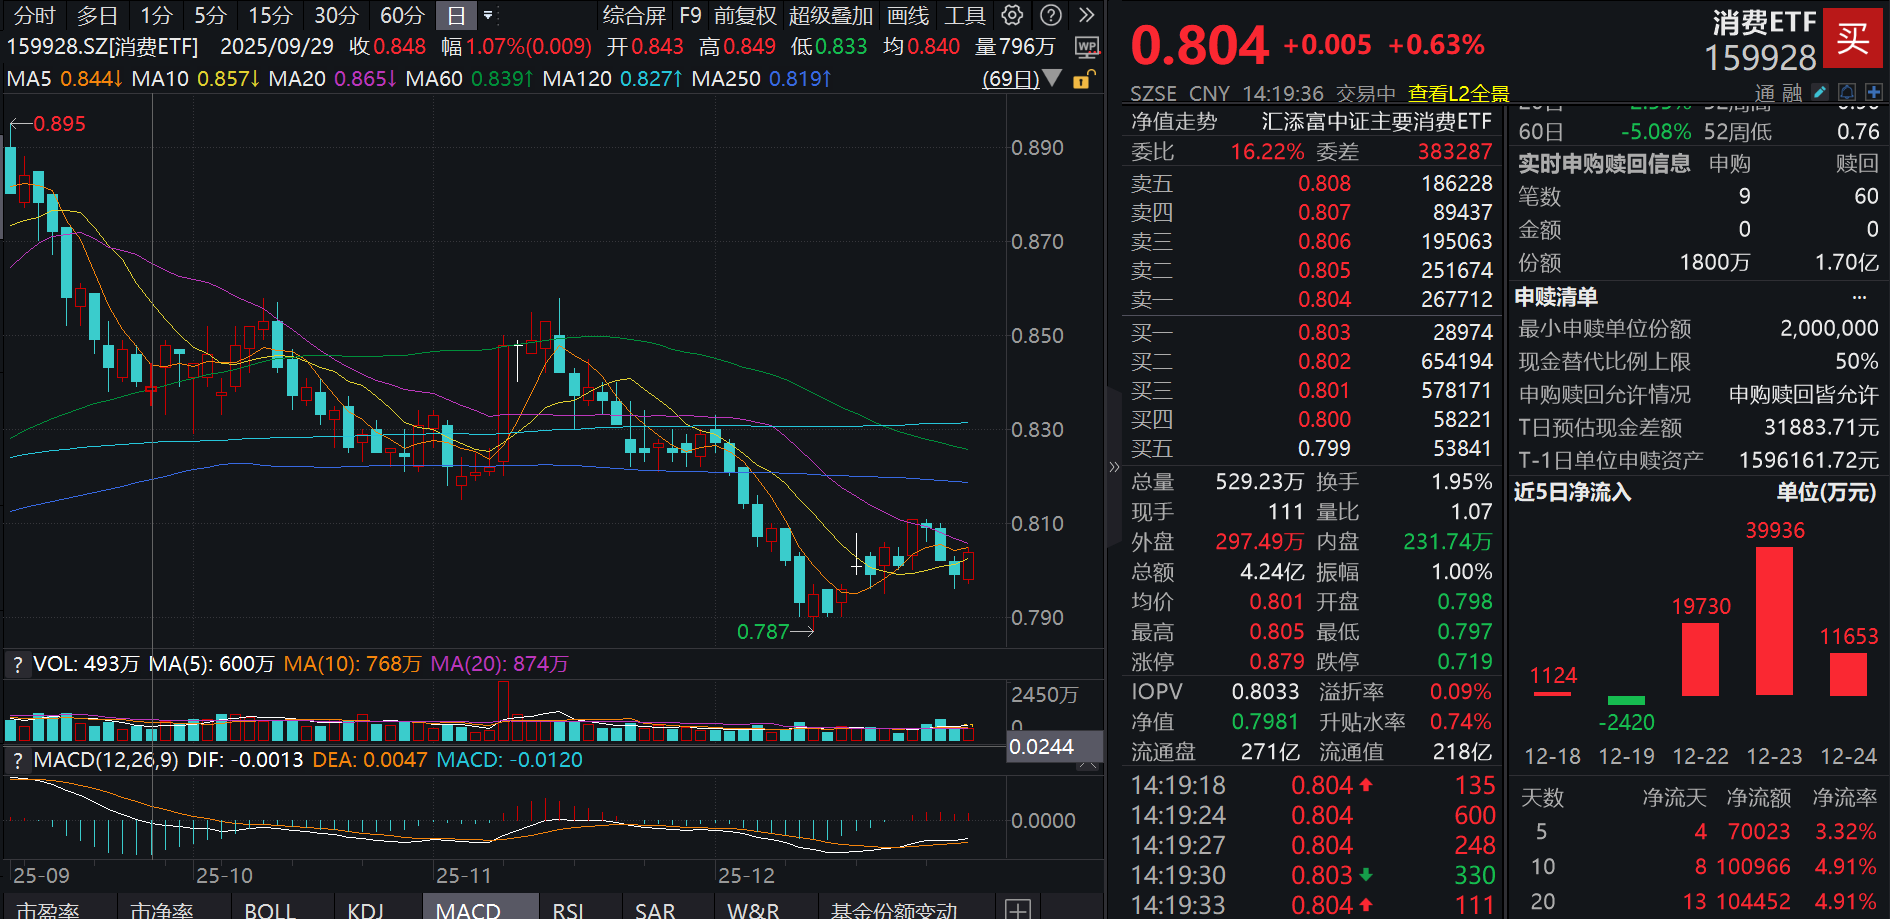Screen dimensions: 1890x919
Task: Open the (69日) range dropdown
Action: pyautogui.click(x=1050, y=79)
